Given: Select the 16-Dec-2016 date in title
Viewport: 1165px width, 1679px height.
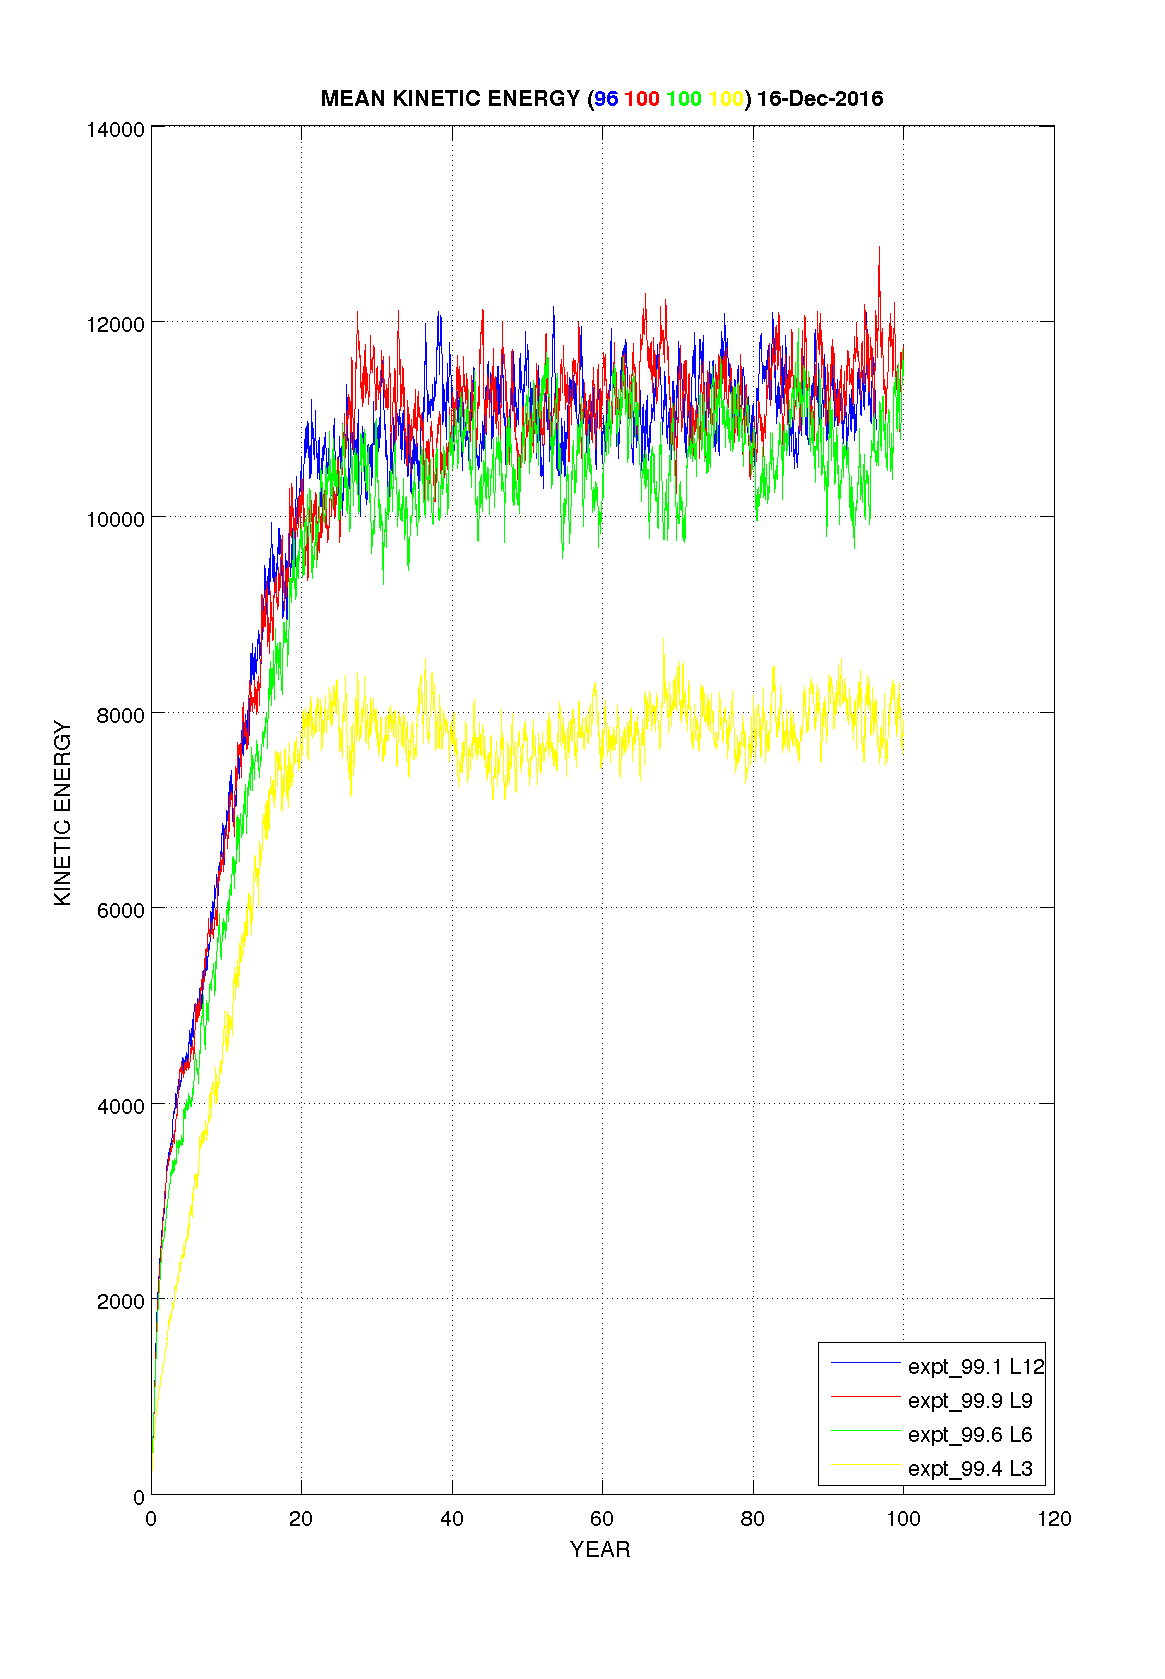Looking at the screenshot, I should pyautogui.click(x=820, y=98).
